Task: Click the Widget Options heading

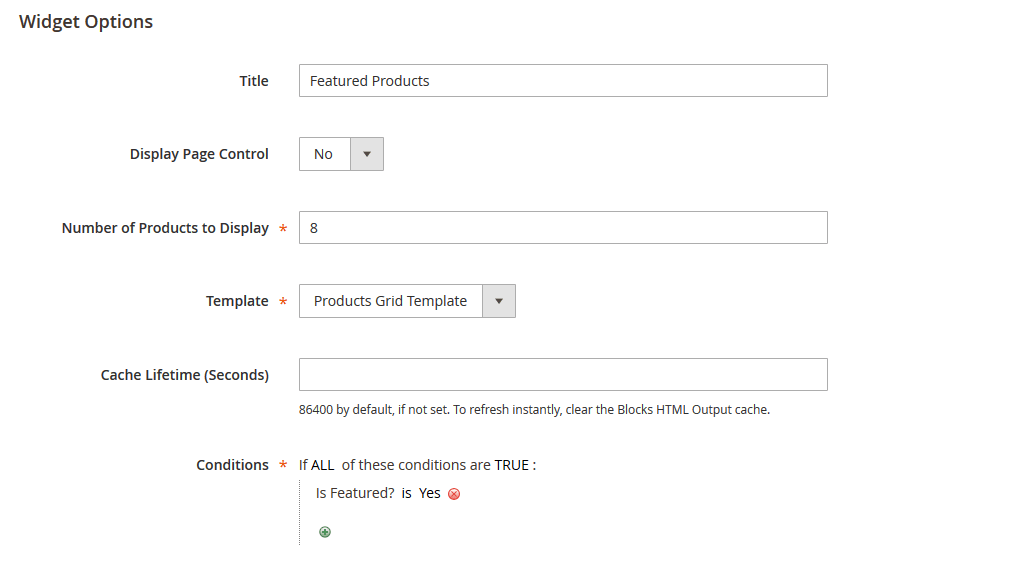Action: pyautogui.click(x=86, y=22)
